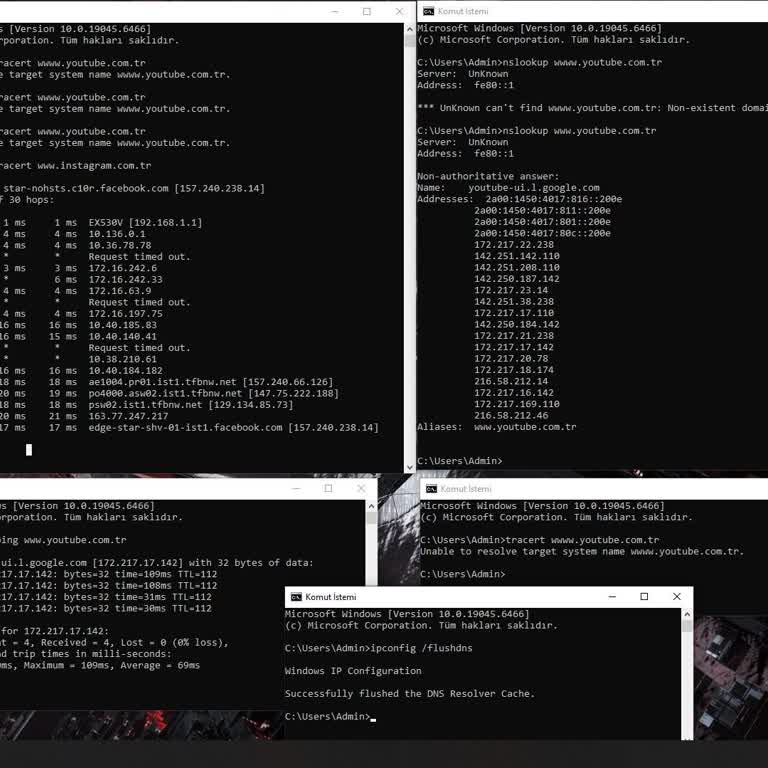Screen dimensions: 768x768
Task: Click IP address 172.217.22.238
Action: [x=514, y=244]
